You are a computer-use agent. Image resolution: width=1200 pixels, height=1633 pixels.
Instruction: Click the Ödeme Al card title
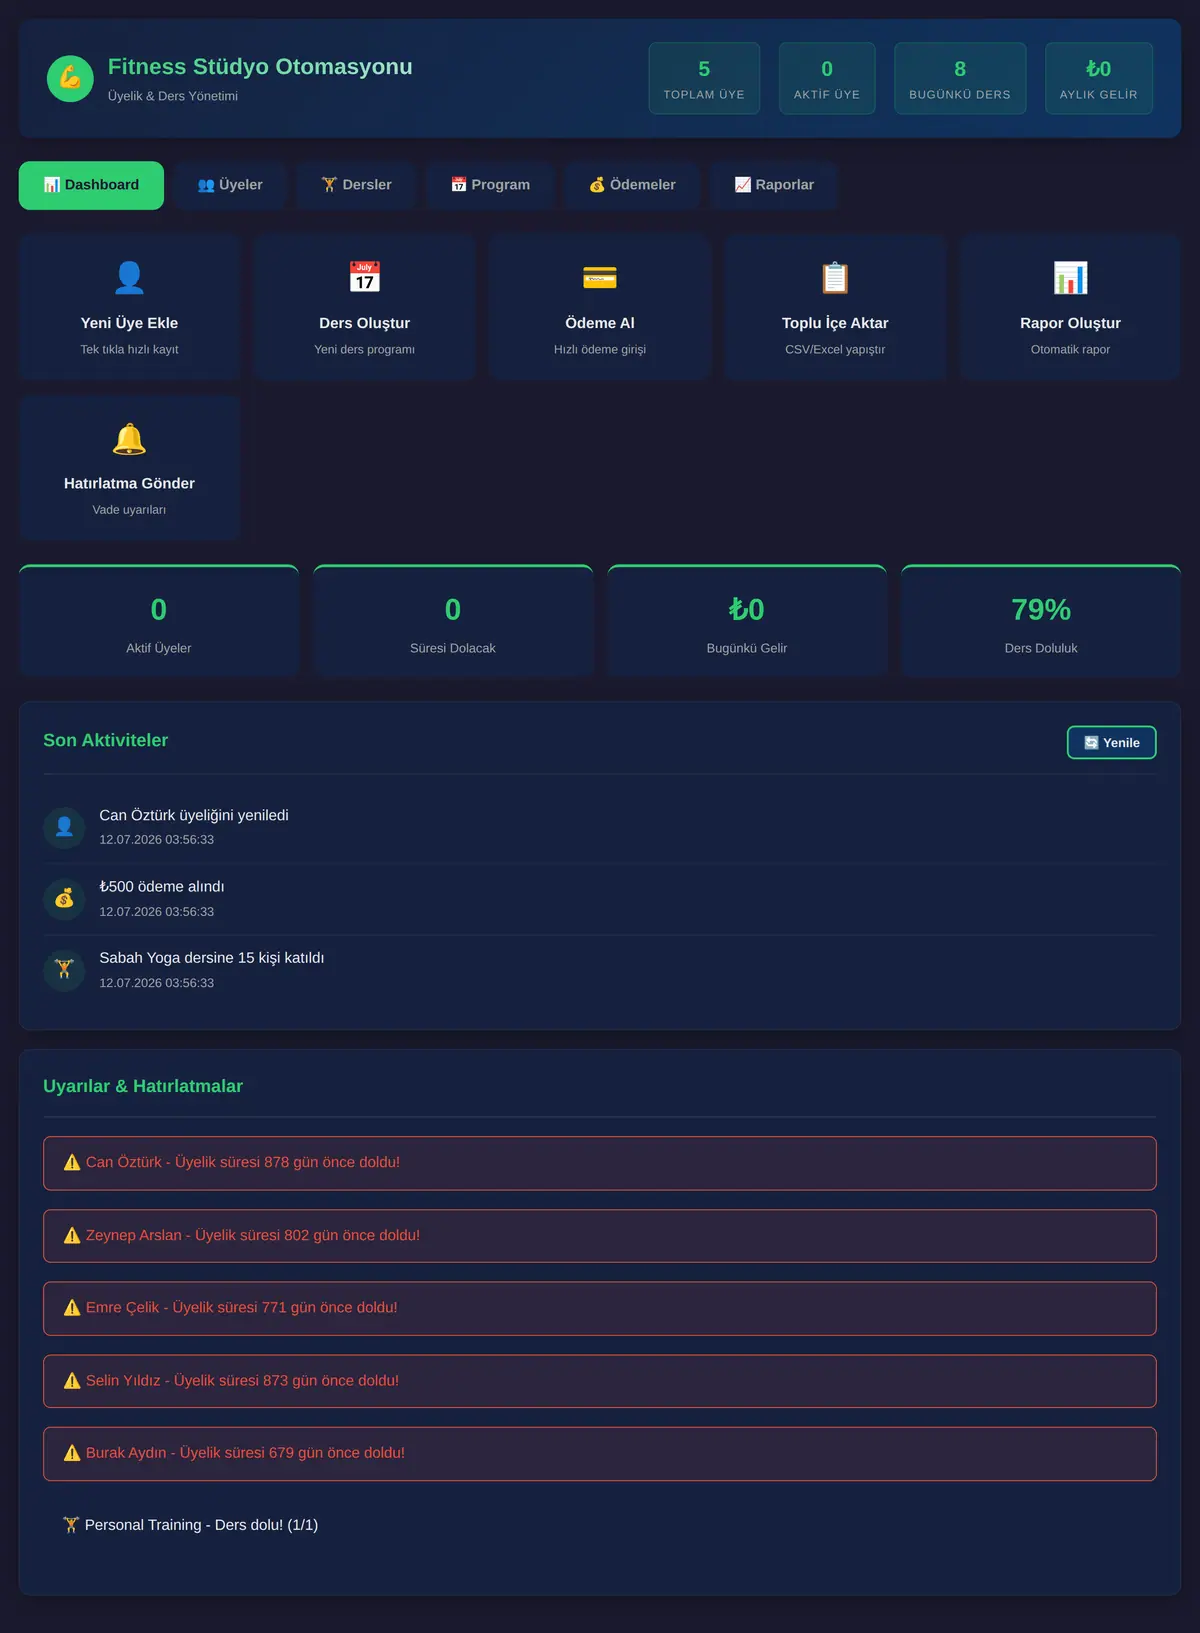tap(600, 323)
